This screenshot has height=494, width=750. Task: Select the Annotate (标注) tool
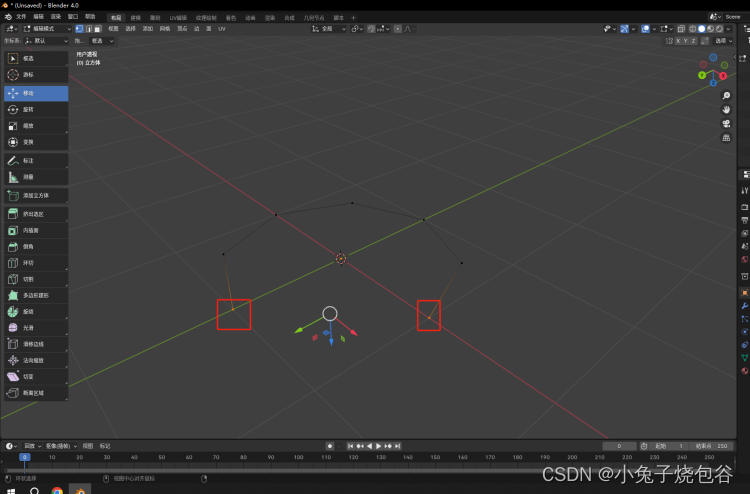click(36, 161)
